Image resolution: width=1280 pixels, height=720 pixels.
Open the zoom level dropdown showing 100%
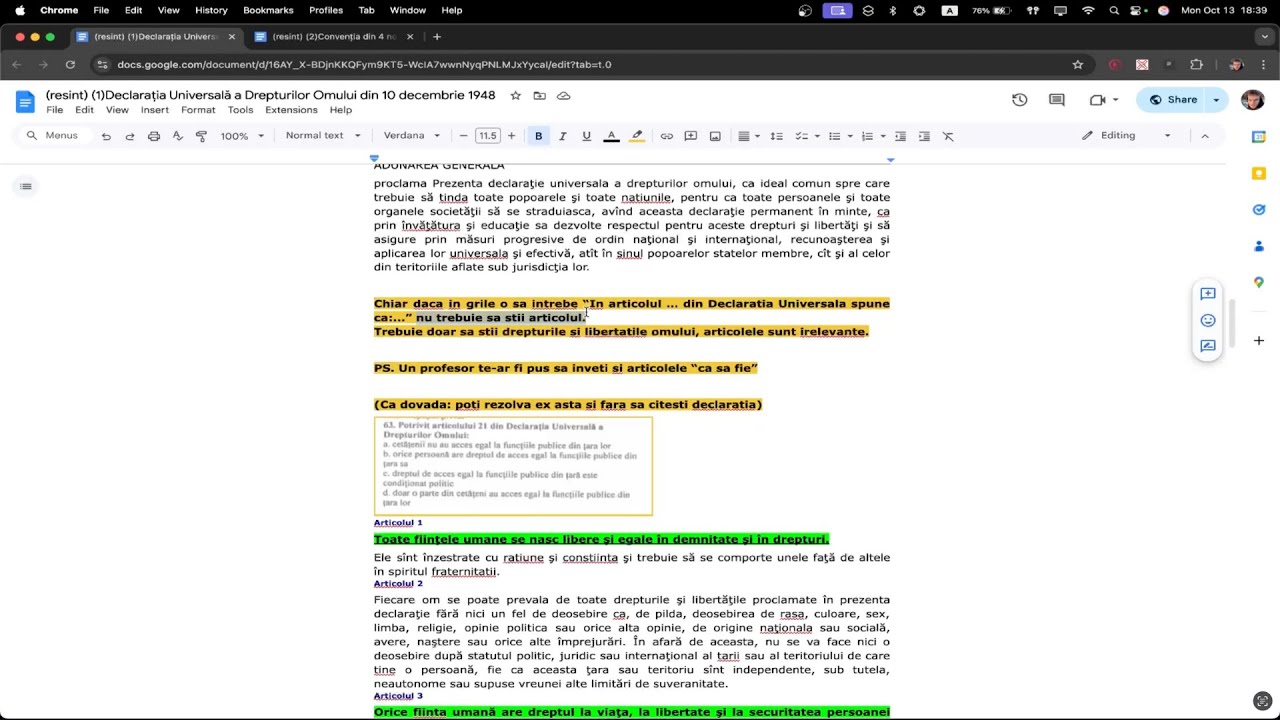(x=242, y=136)
